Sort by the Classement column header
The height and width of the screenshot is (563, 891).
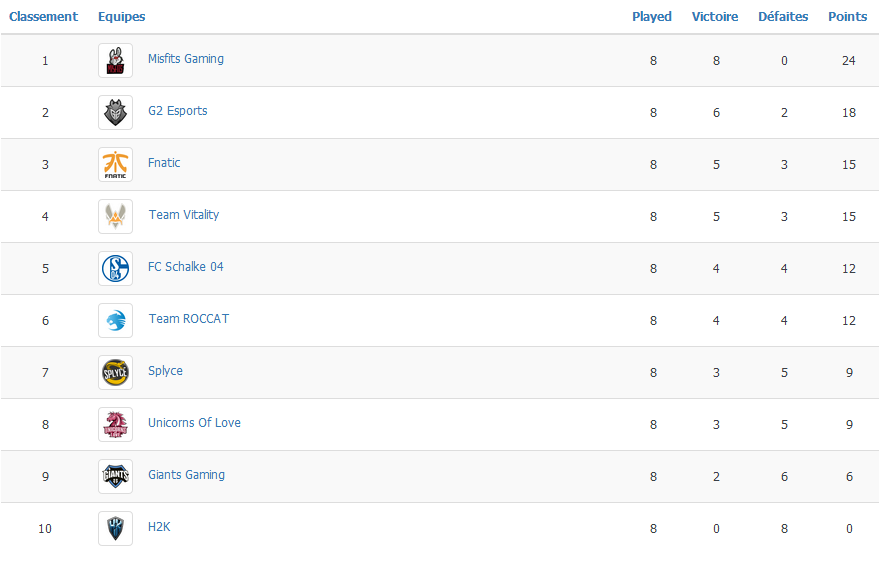coord(43,16)
